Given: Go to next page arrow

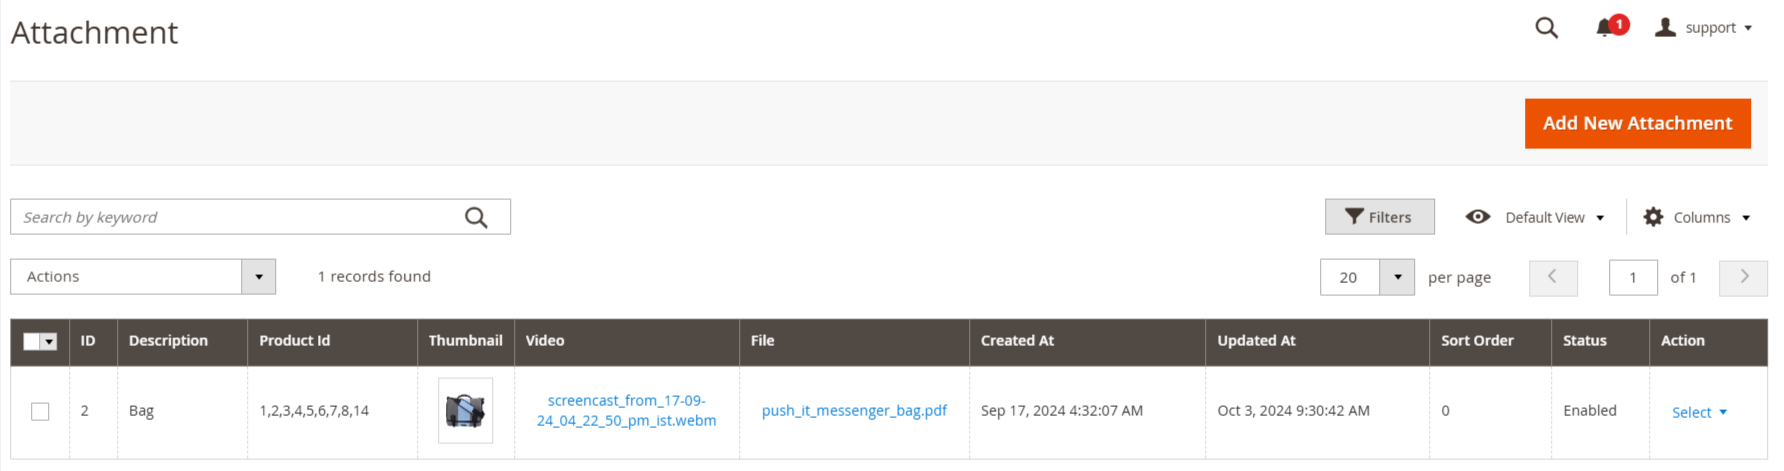Looking at the screenshot, I should [1743, 277].
